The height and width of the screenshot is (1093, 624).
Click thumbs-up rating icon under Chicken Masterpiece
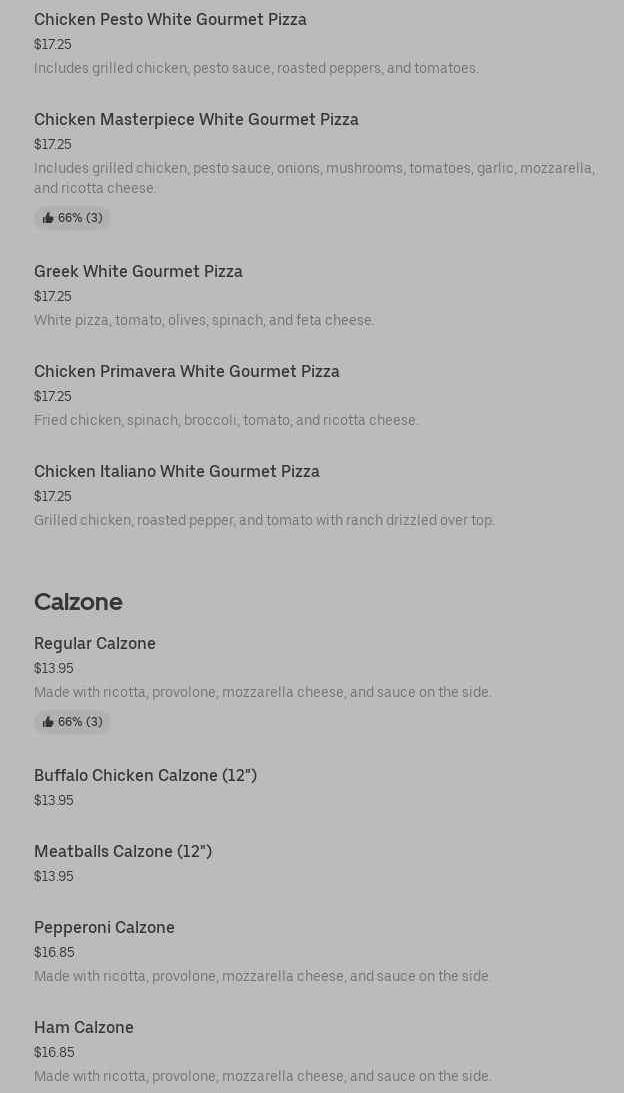point(48,218)
